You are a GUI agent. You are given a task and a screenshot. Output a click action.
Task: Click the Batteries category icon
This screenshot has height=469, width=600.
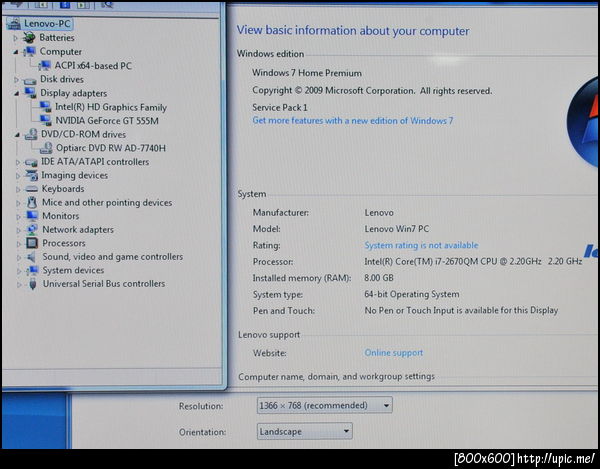click(x=29, y=37)
